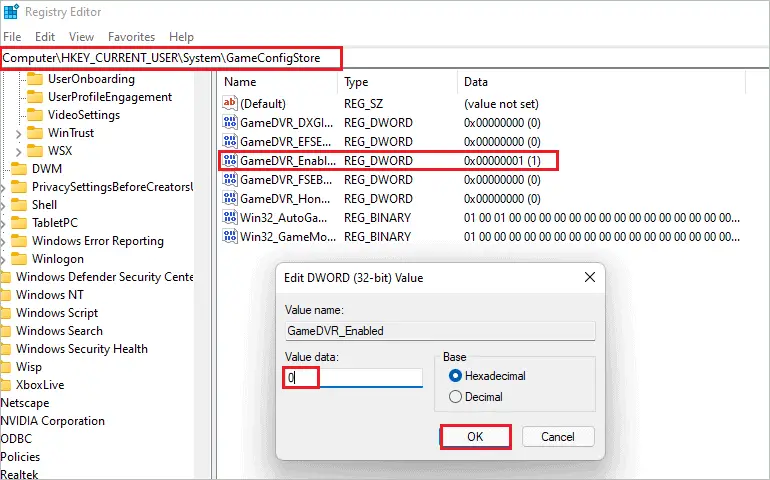Select the GameDVR_Enabl value icon
This screenshot has width=770, height=480.
click(229, 161)
